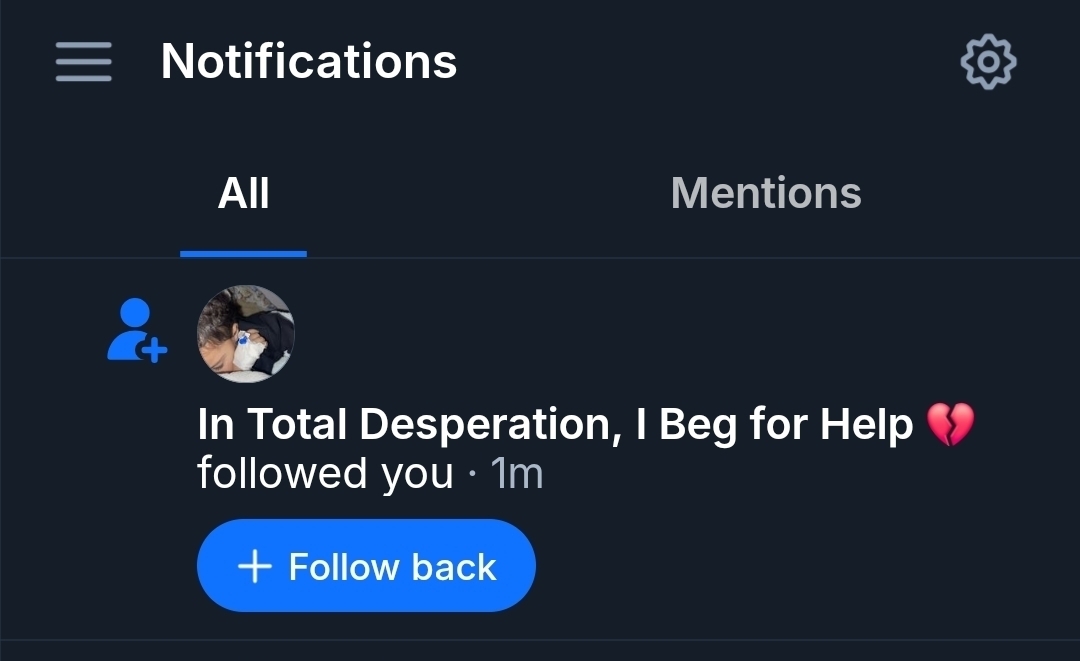1080x661 pixels.
Task: Click the word "Help" in follower name
Action: (x=866, y=425)
